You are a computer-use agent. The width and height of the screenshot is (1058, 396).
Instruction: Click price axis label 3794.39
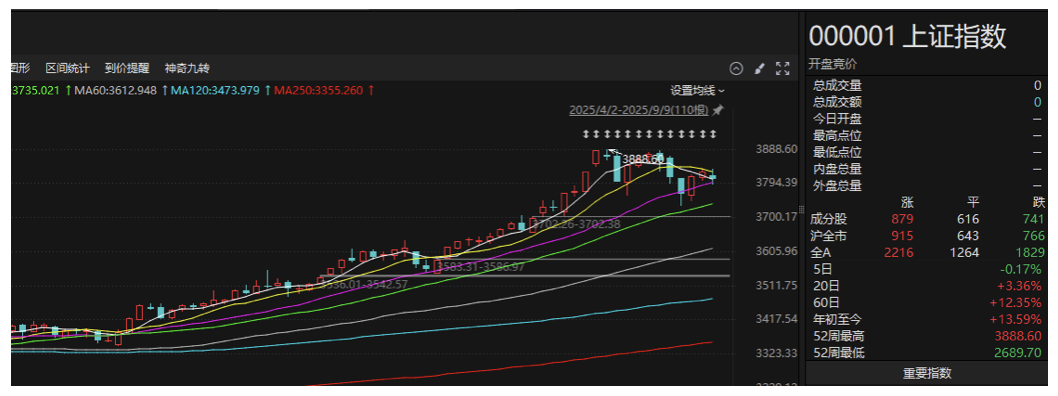click(x=777, y=182)
